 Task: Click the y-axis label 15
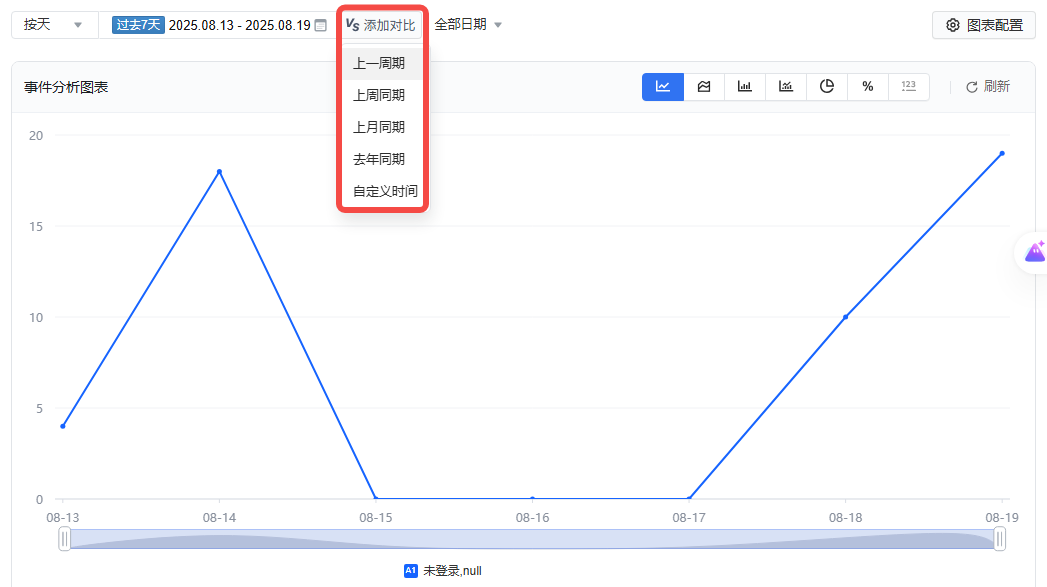pyautogui.click(x=35, y=226)
